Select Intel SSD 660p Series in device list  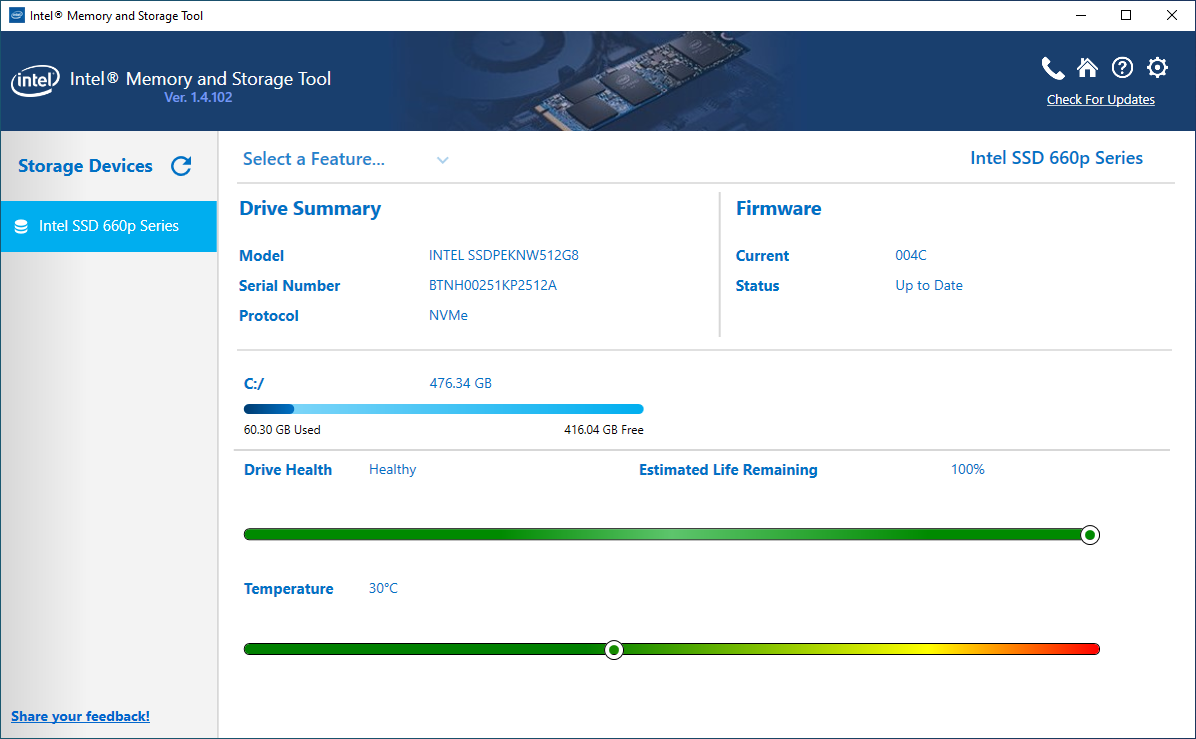tap(109, 227)
